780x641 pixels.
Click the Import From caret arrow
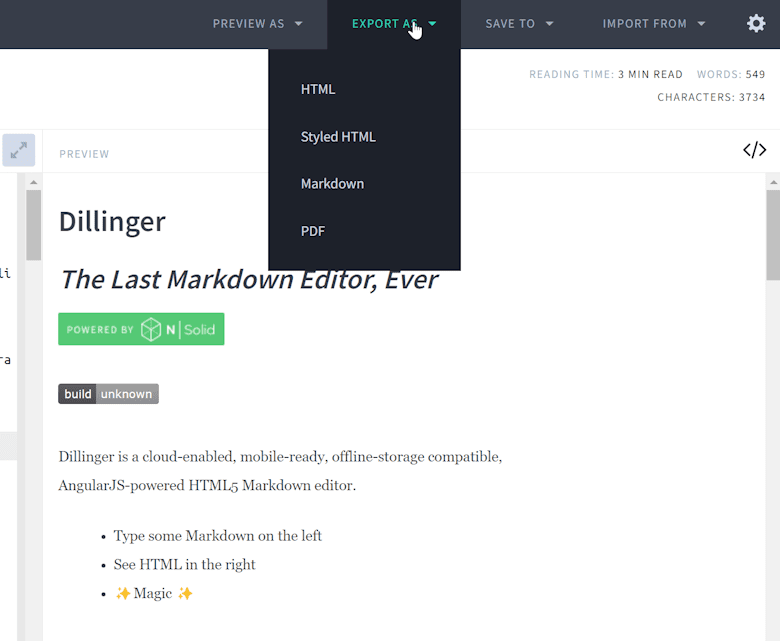click(701, 23)
